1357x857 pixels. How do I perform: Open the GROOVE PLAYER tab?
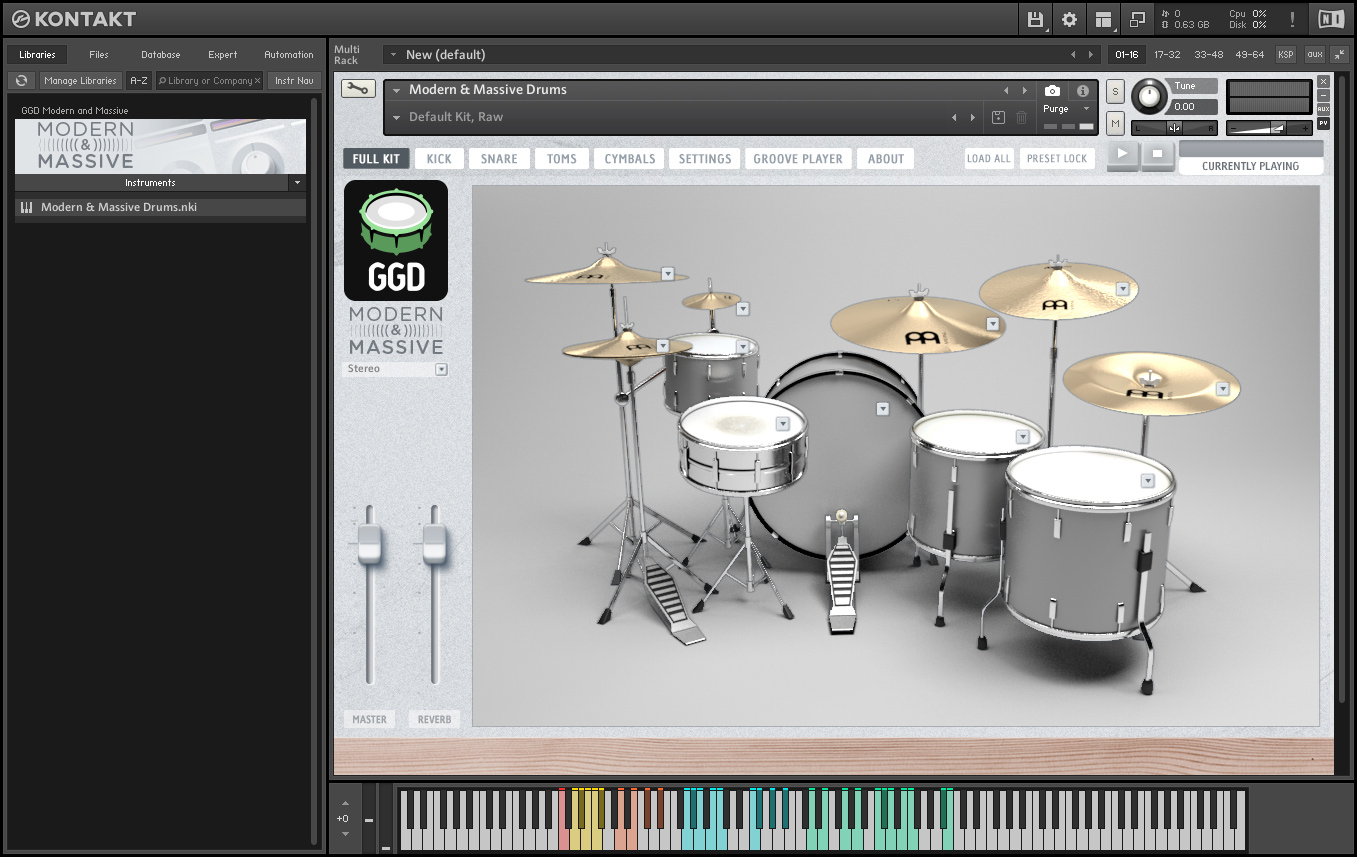798,158
